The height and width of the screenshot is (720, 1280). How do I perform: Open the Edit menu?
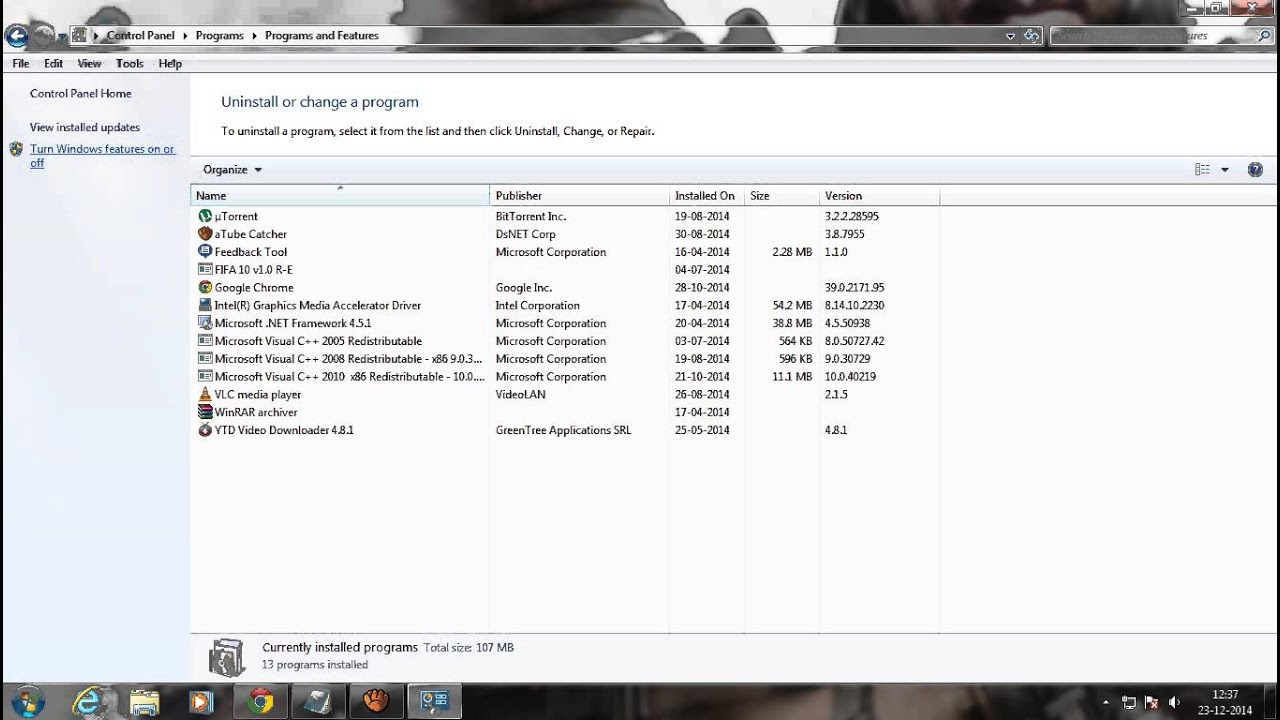coord(53,63)
